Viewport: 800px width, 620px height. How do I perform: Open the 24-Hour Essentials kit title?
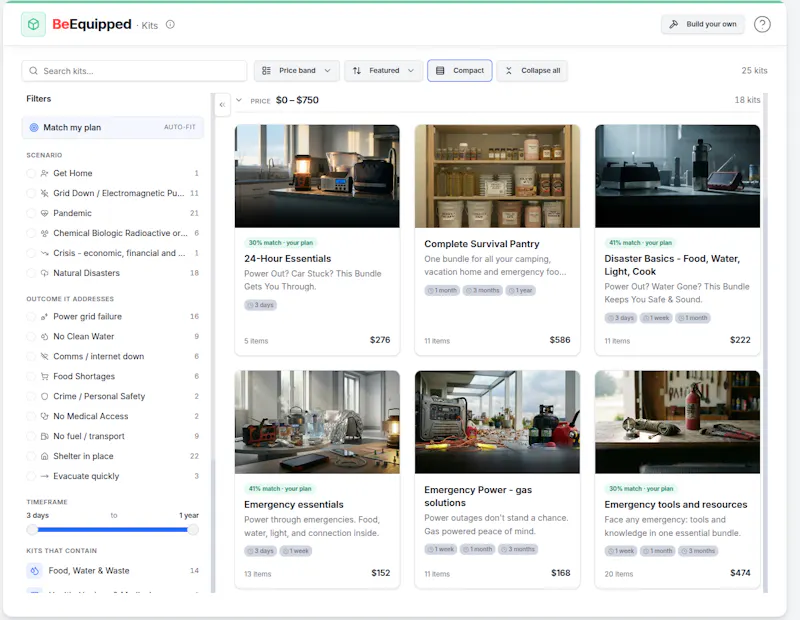(x=287, y=259)
